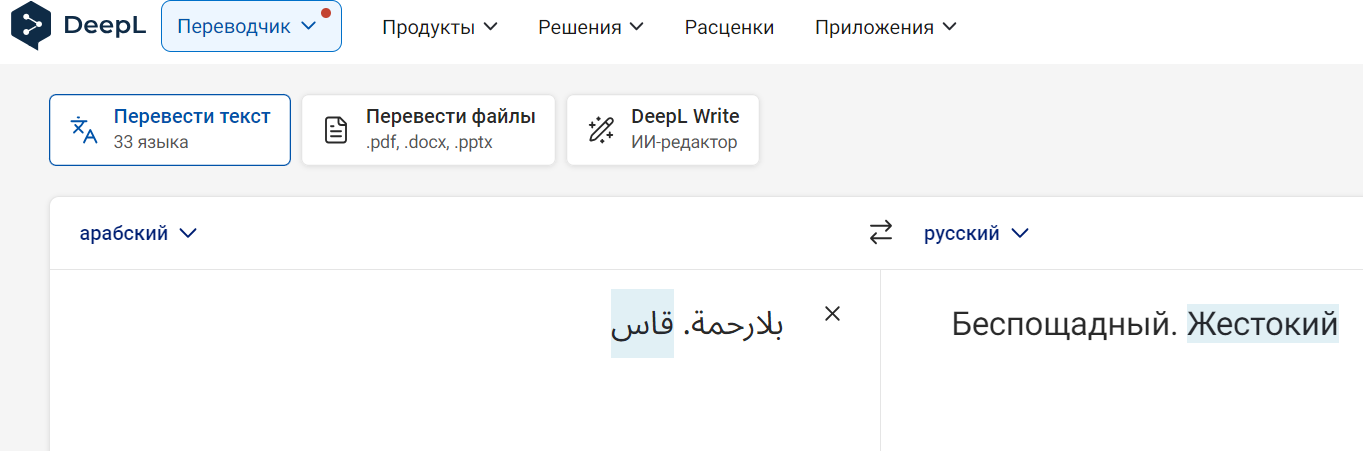The width and height of the screenshot is (1363, 451).
Task: Expand the Приложения menu
Action: point(885,27)
